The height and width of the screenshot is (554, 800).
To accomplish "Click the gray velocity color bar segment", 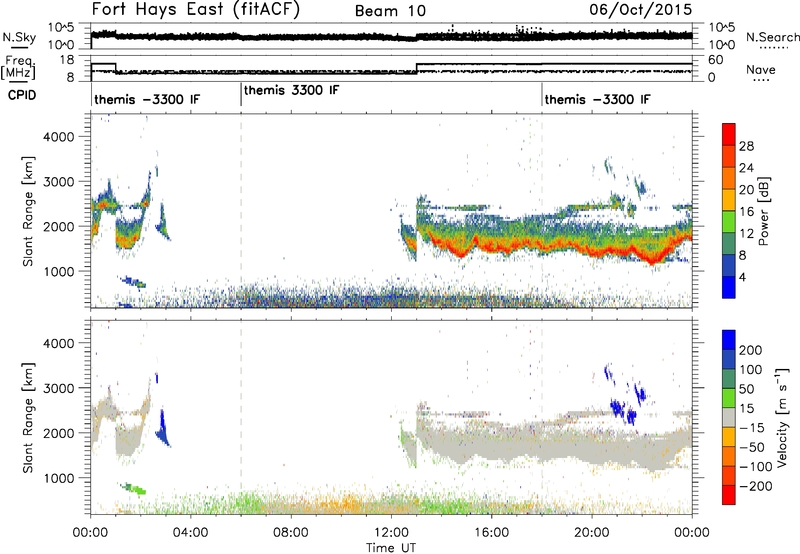I will pos(729,417).
